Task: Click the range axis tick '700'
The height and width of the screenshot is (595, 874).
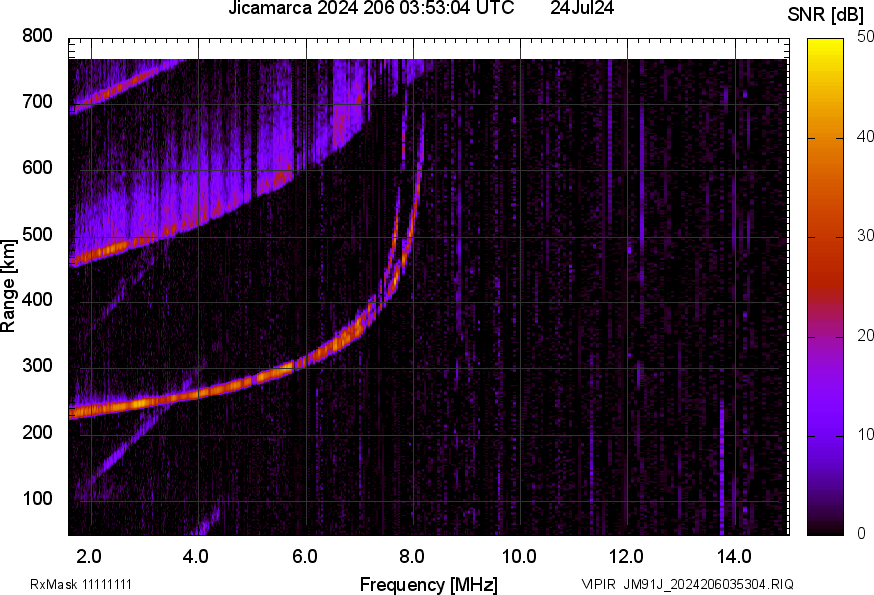Action: 37,101
